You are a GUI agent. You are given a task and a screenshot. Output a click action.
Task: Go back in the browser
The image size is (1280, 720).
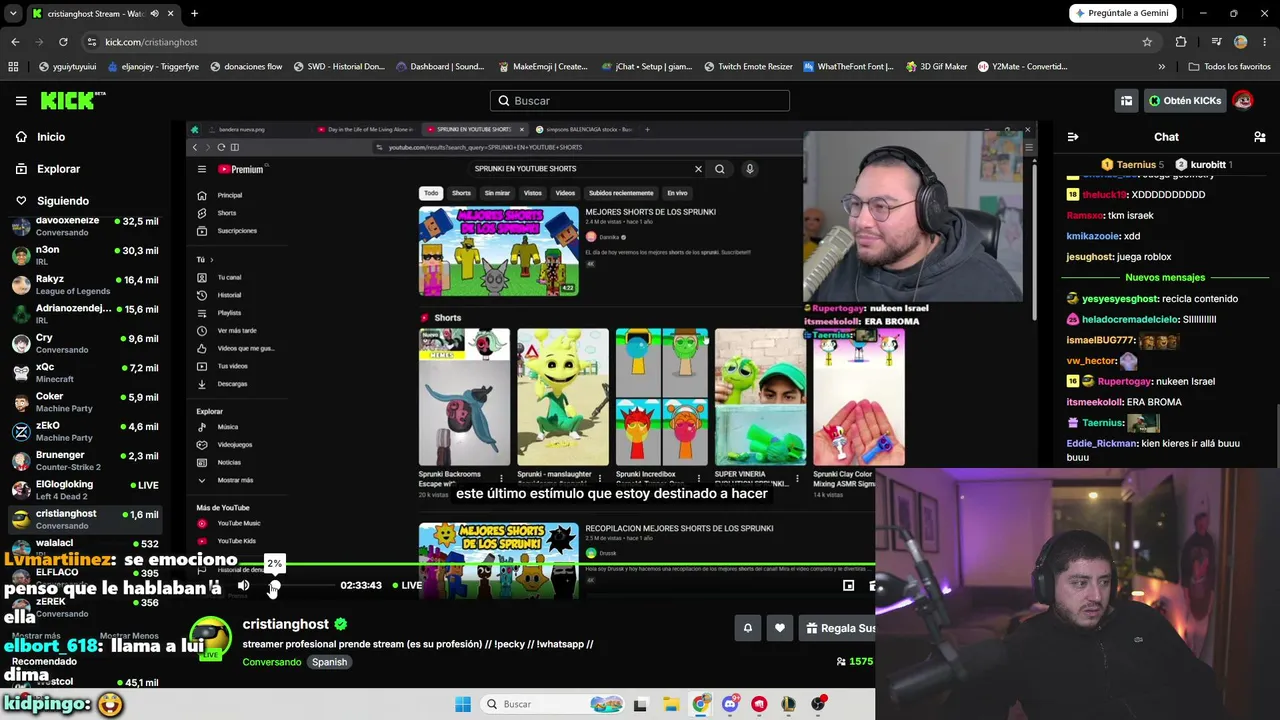point(15,42)
